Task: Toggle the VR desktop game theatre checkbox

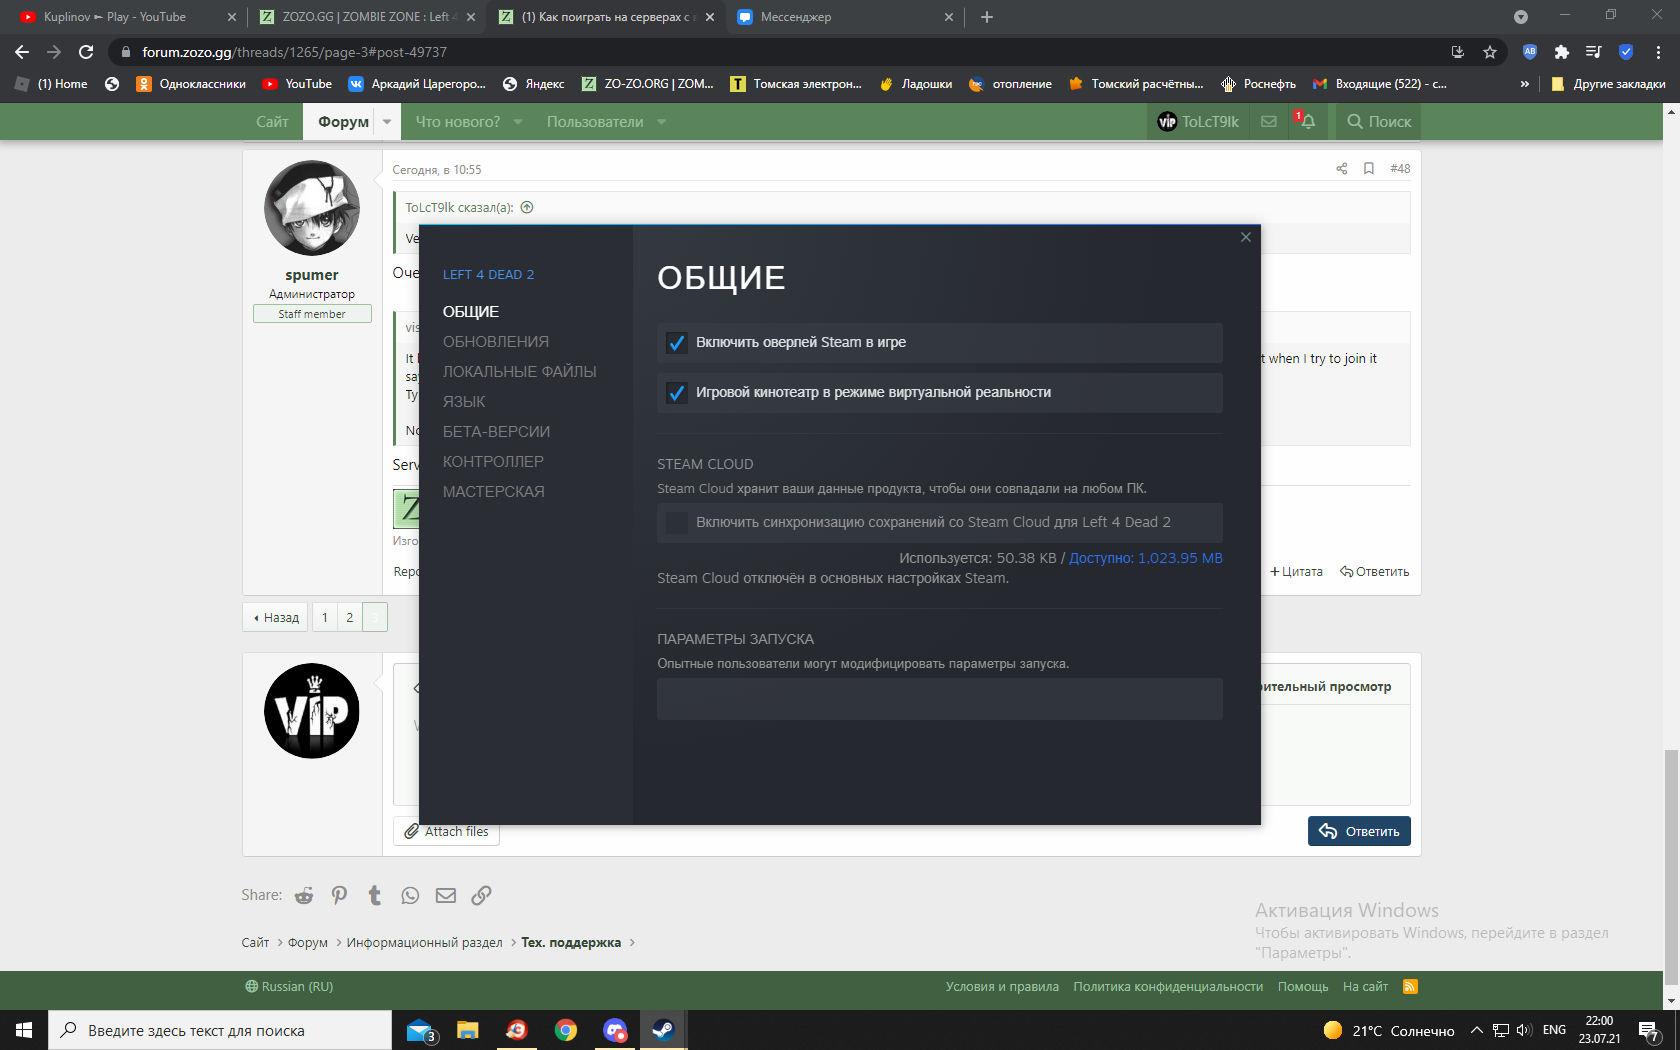Action: pos(677,393)
